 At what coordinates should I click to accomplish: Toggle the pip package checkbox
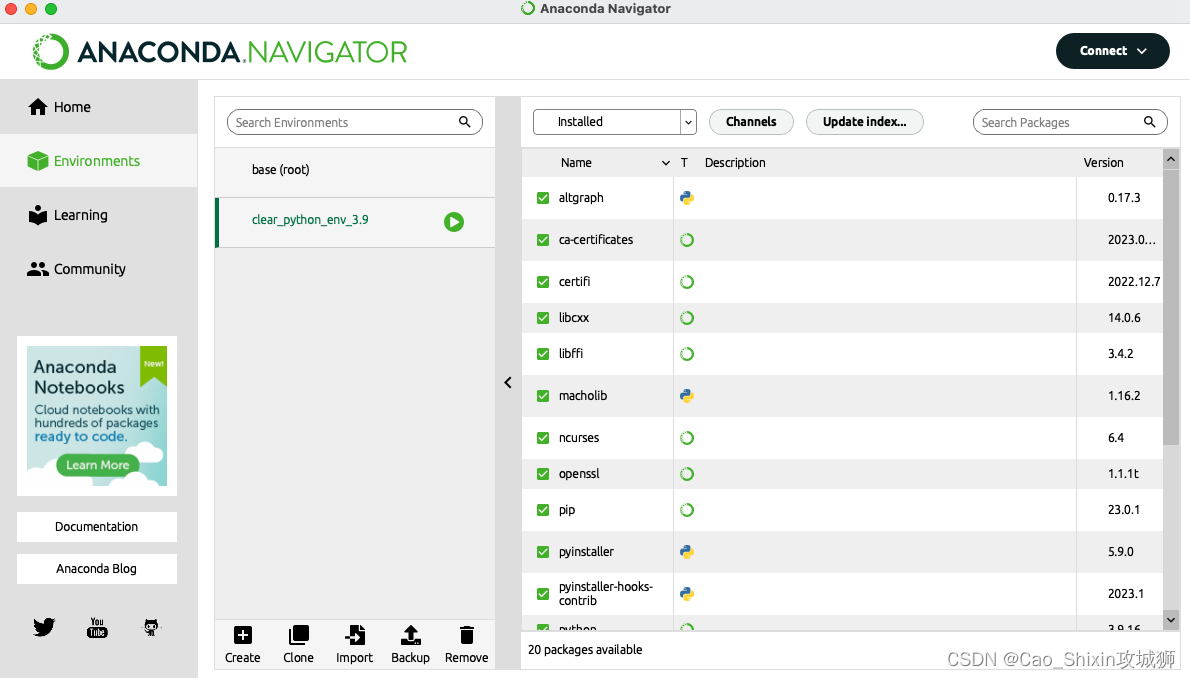543,510
